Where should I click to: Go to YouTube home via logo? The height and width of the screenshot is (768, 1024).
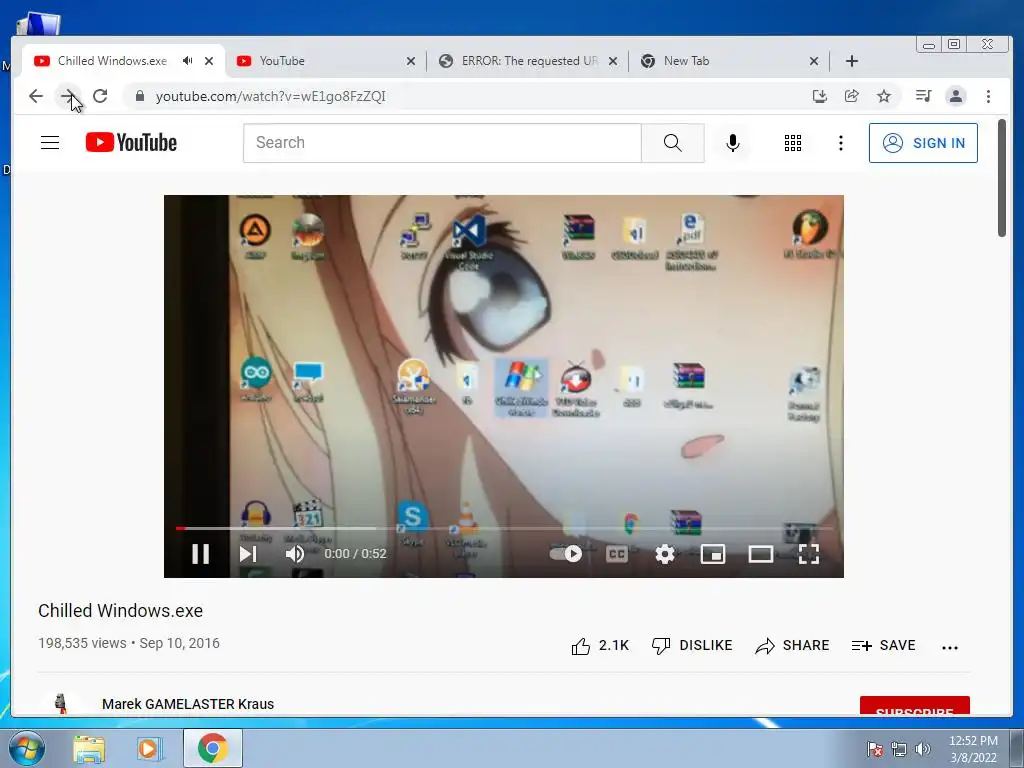click(131, 142)
